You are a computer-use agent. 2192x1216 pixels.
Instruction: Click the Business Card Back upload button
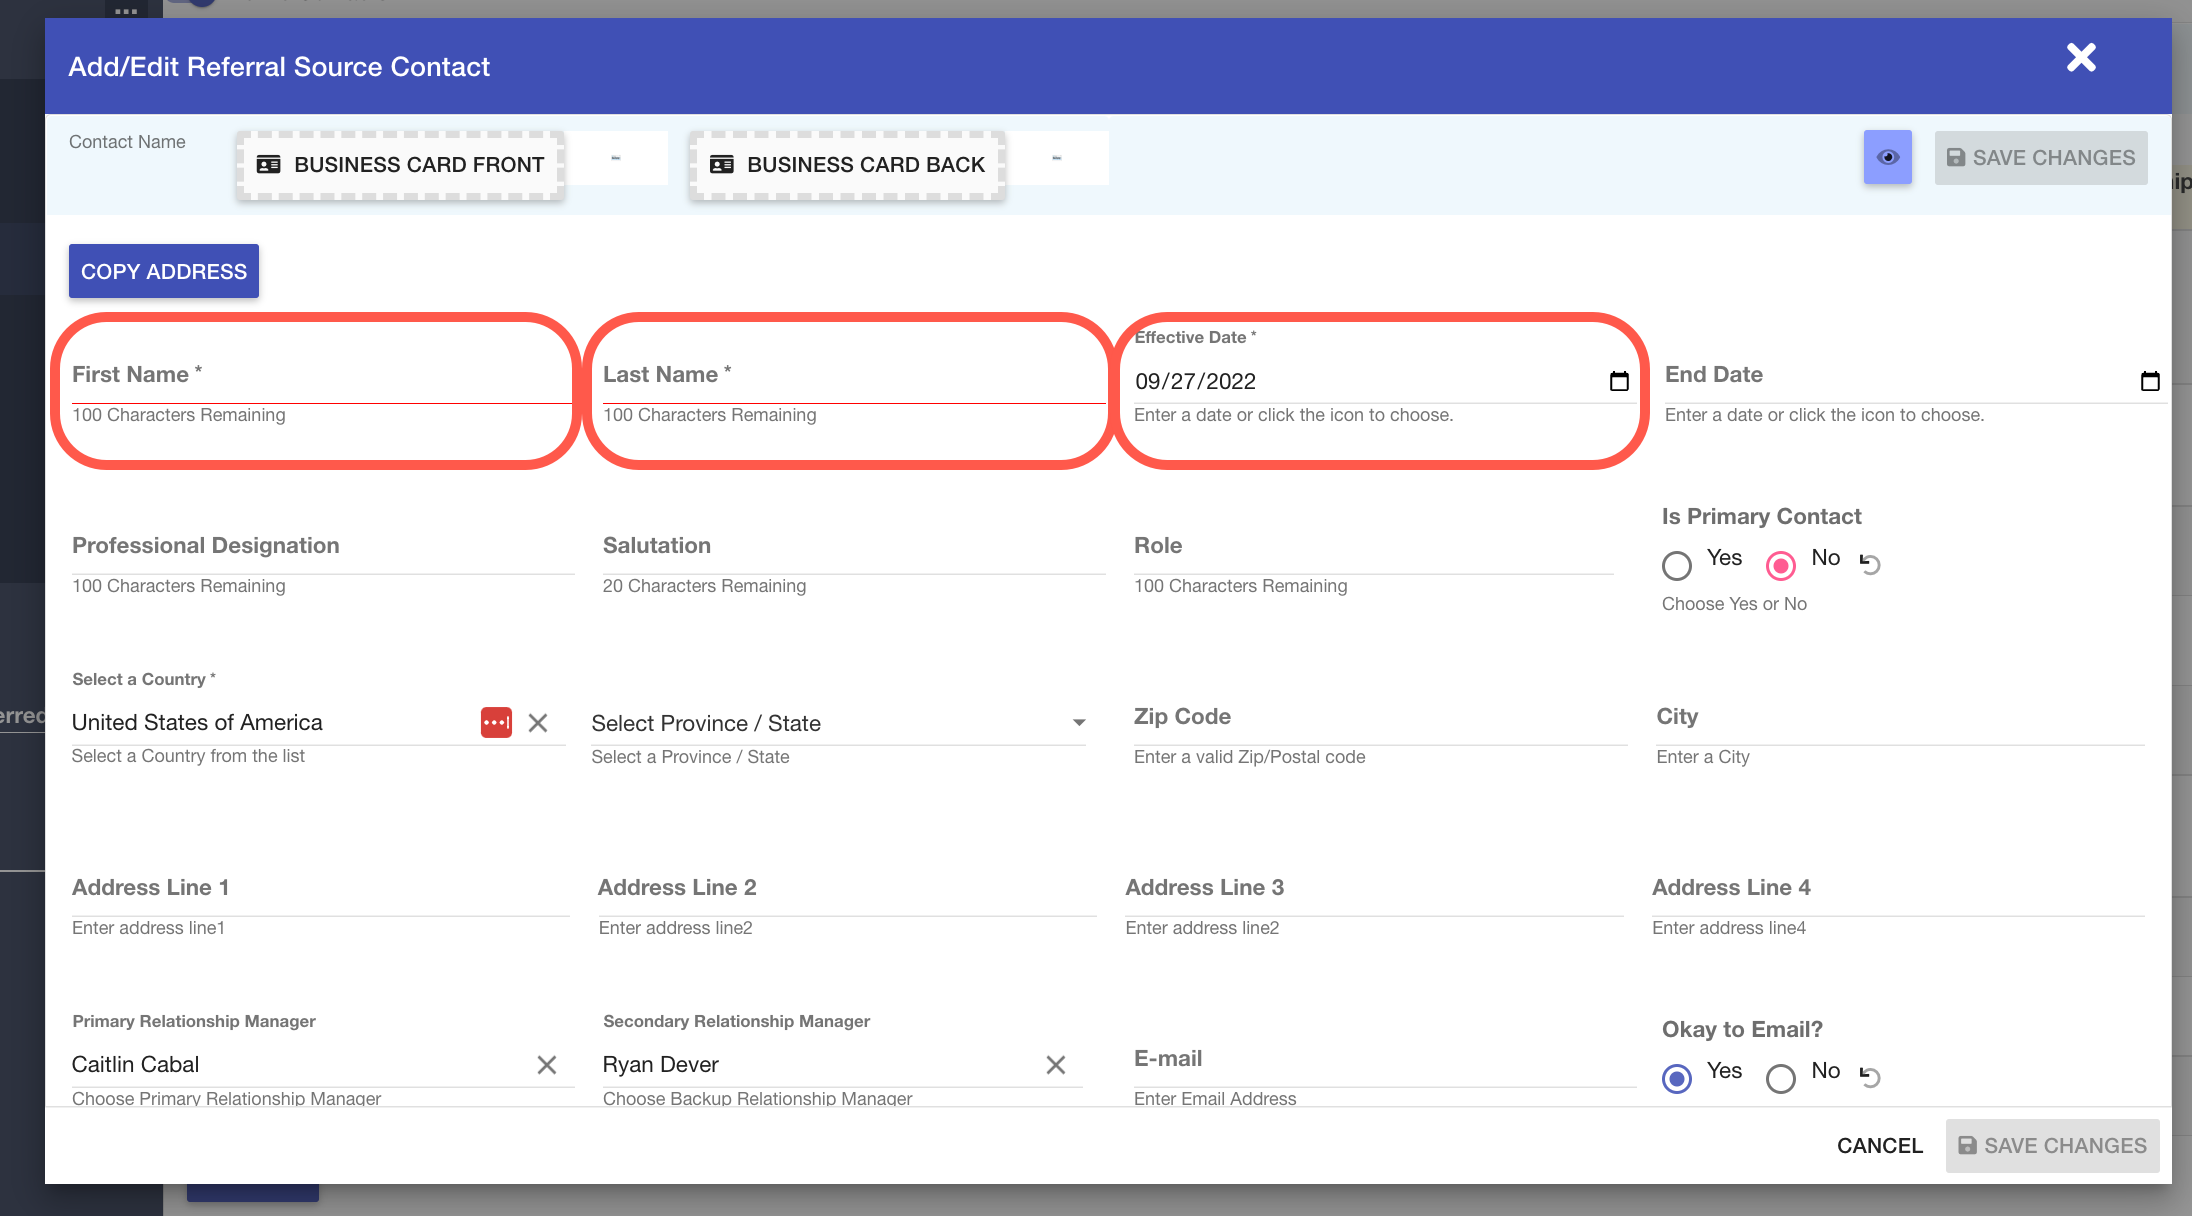coord(847,165)
